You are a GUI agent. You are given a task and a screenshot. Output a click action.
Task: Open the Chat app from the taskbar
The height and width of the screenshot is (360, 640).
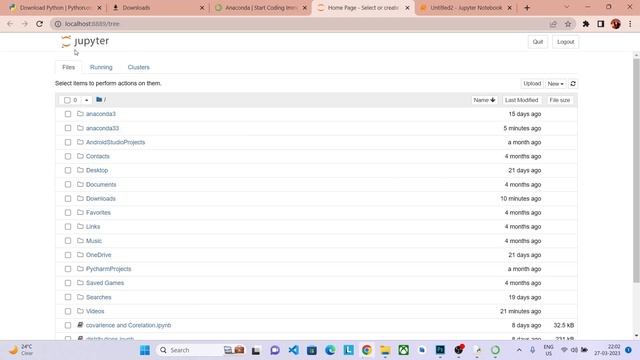point(275,350)
